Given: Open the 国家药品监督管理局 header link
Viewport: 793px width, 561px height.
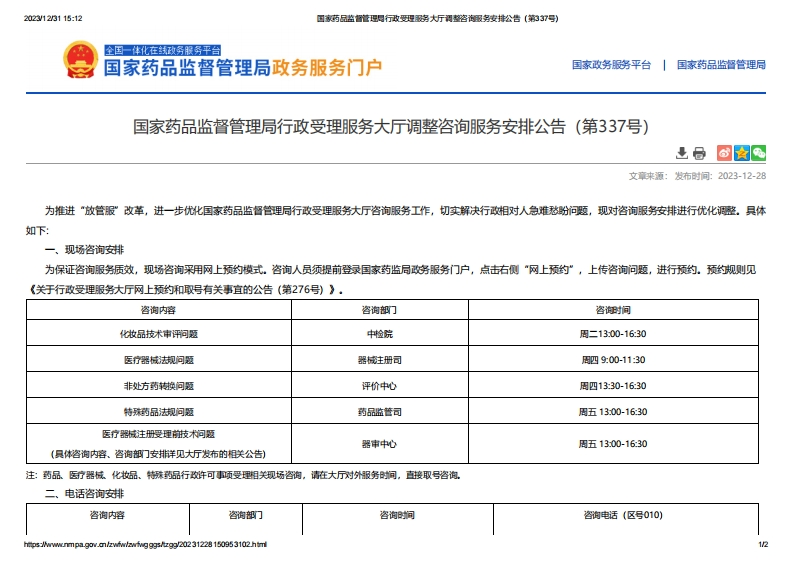Looking at the screenshot, I should (721, 65).
